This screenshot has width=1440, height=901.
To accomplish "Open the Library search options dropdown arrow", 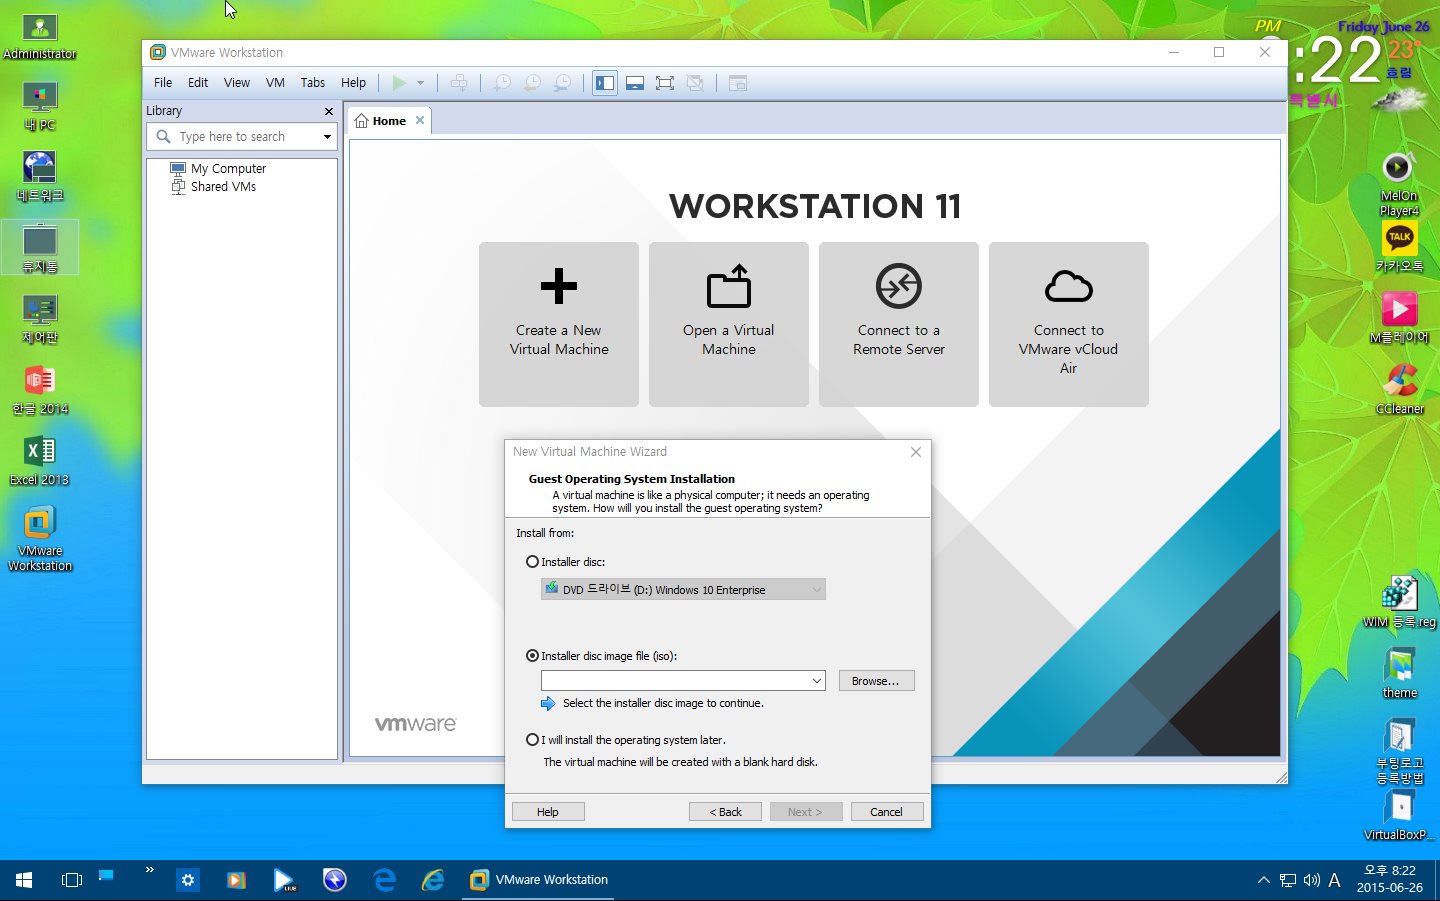I will pos(327,137).
